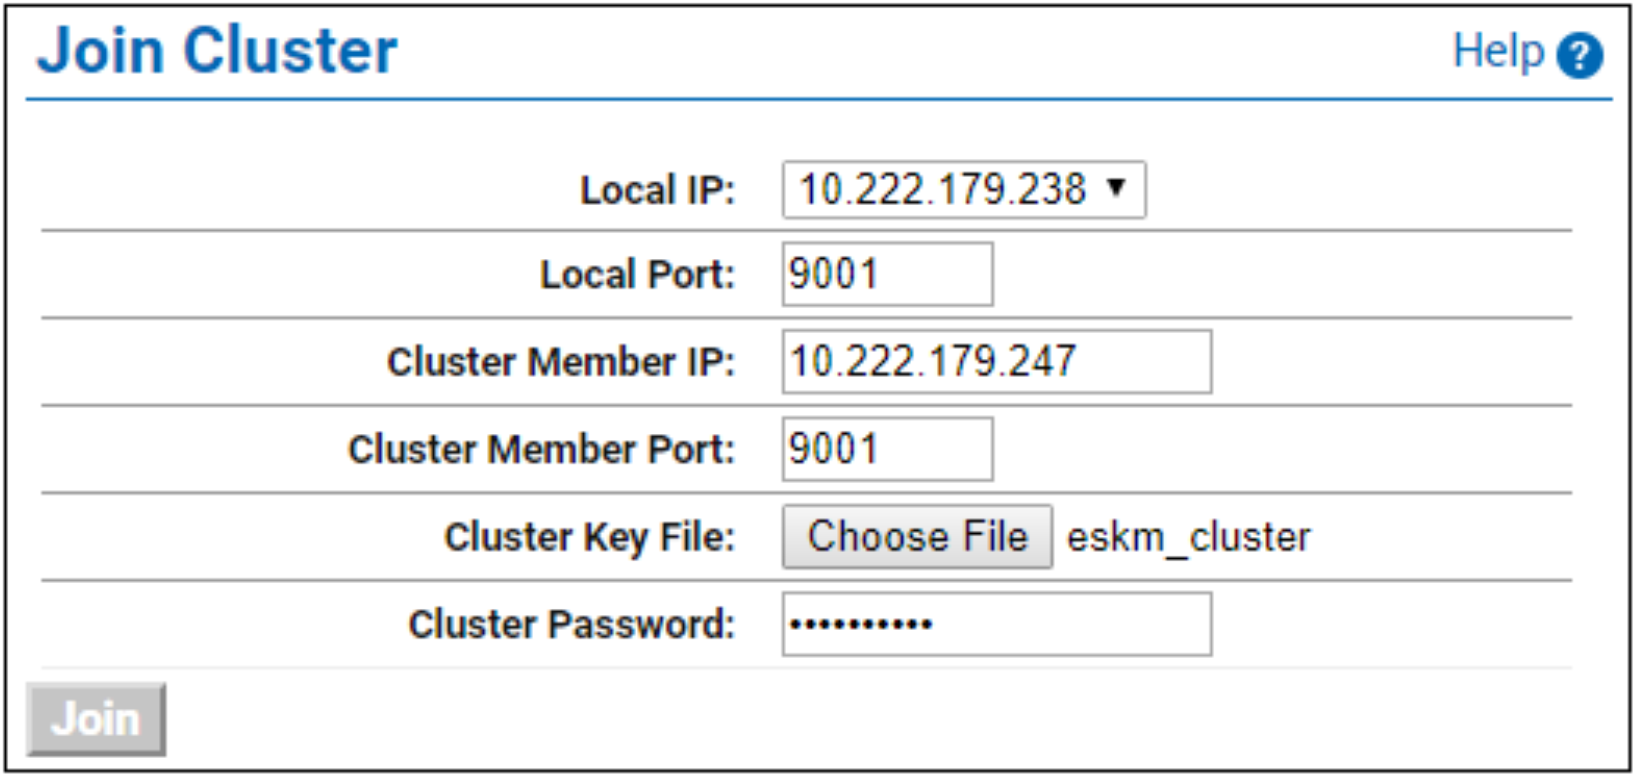The height and width of the screenshot is (779, 1635).
Task: Click the Join button
Action: (x=97, y=719)
